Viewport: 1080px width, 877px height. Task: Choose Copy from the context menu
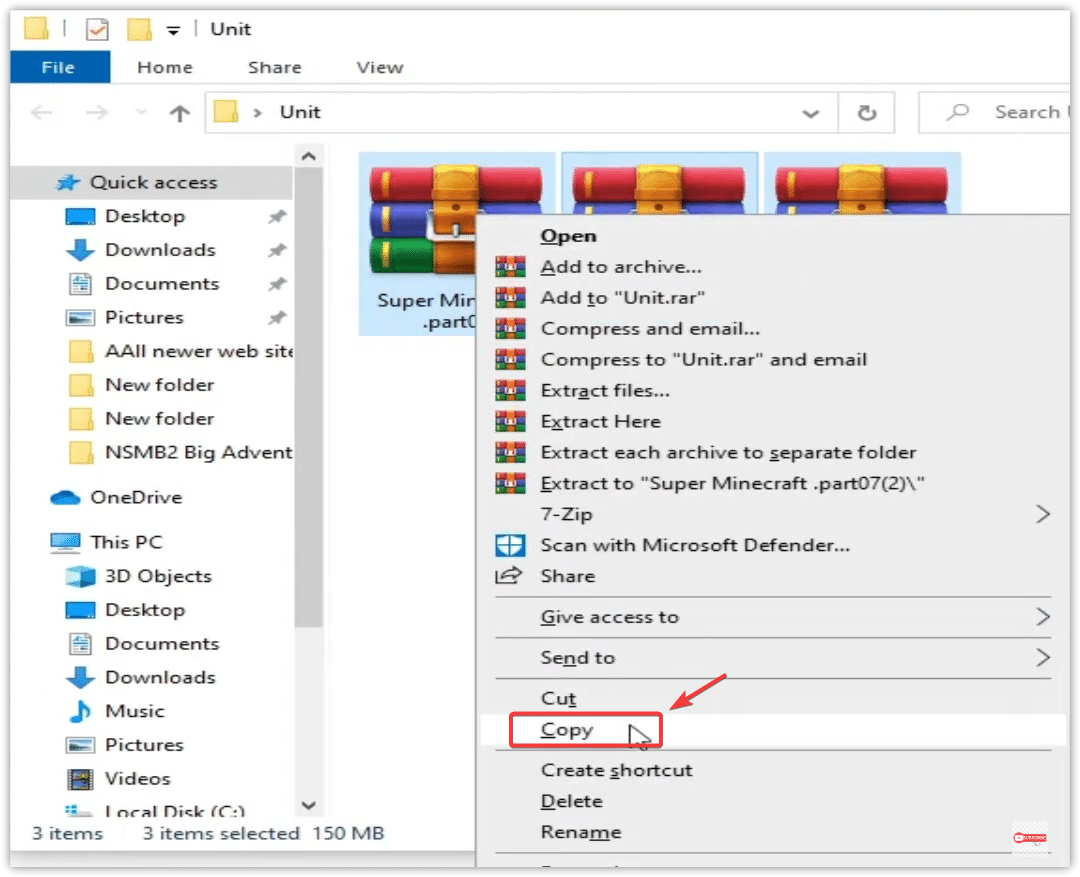point(567,730)
